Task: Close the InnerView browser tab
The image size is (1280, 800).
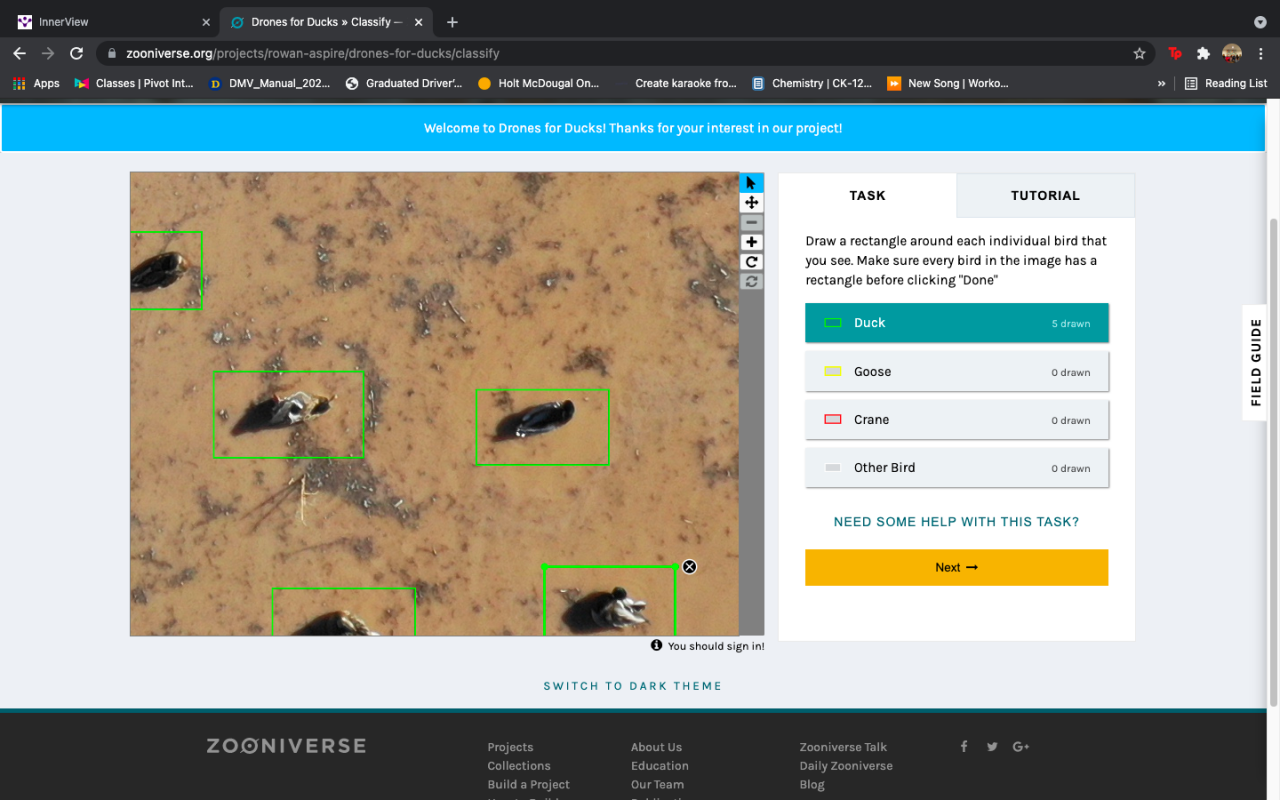Action: 206,22
